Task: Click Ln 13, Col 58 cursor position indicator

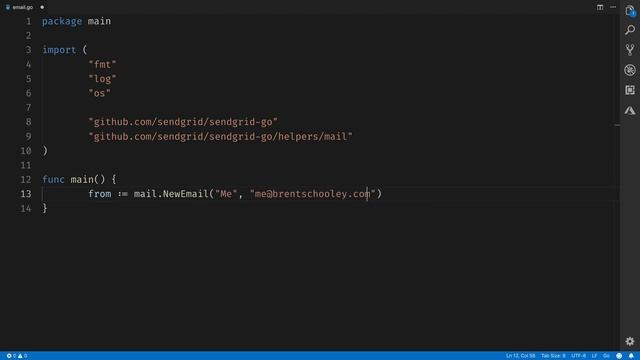Action: click(520, 356)
